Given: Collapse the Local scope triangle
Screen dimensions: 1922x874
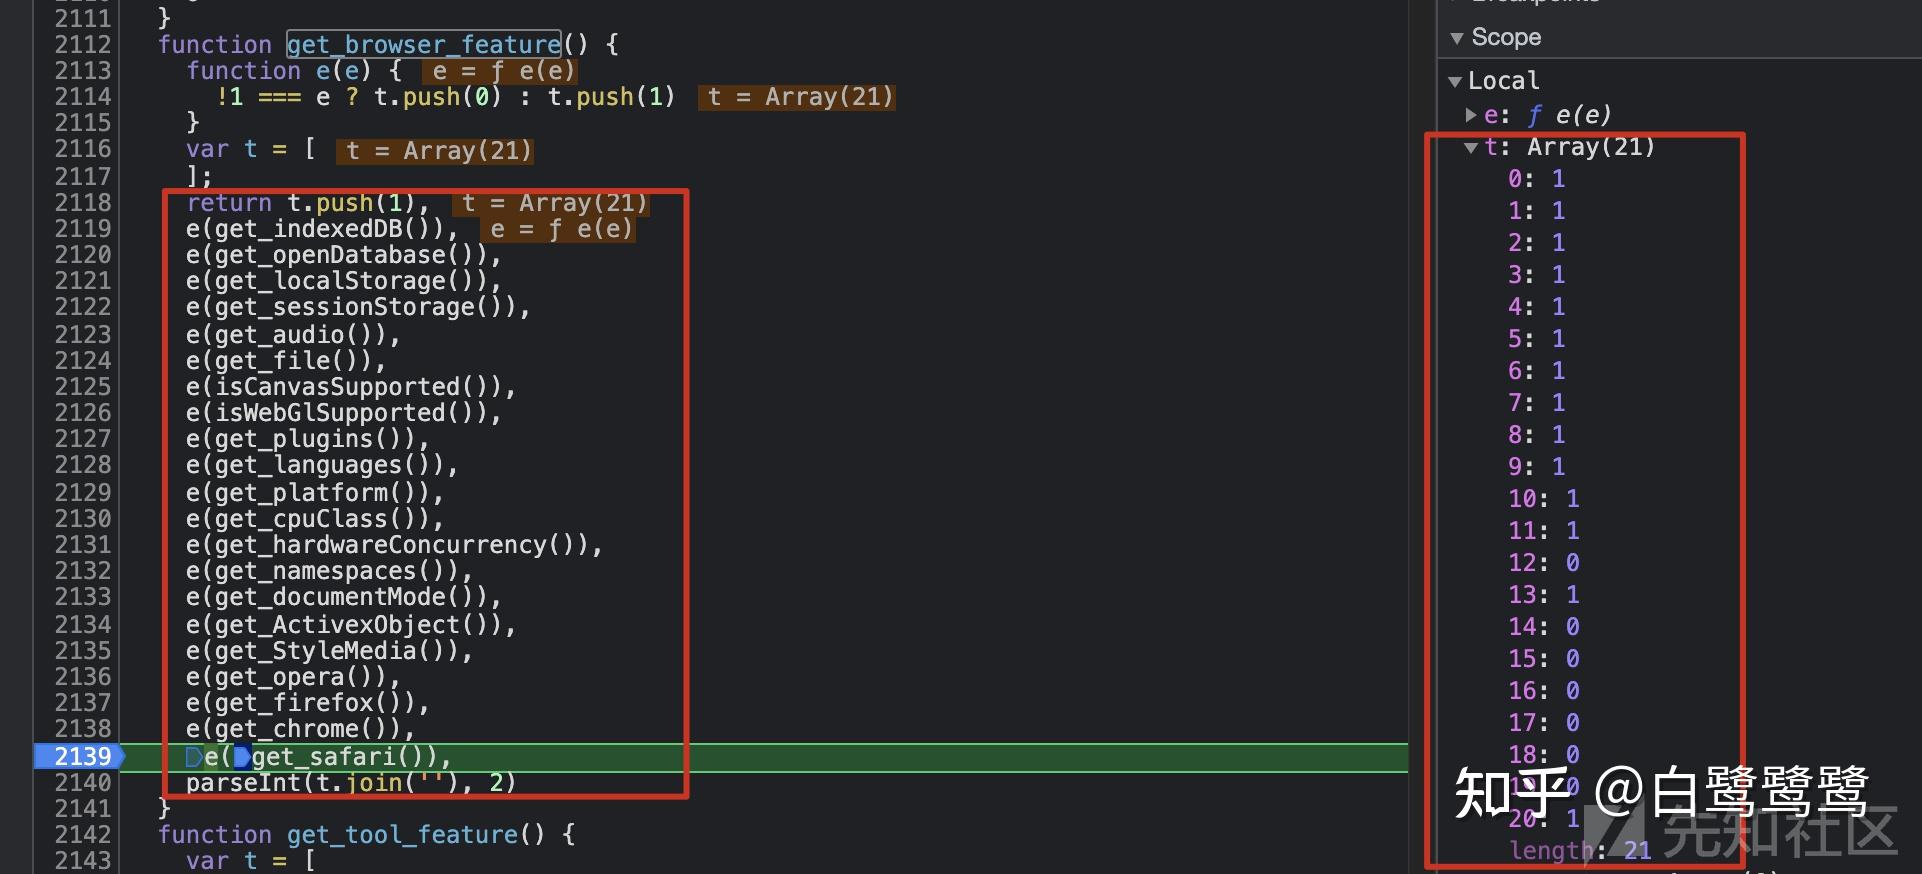Looking at the screenshot, I should point(1455,81).
